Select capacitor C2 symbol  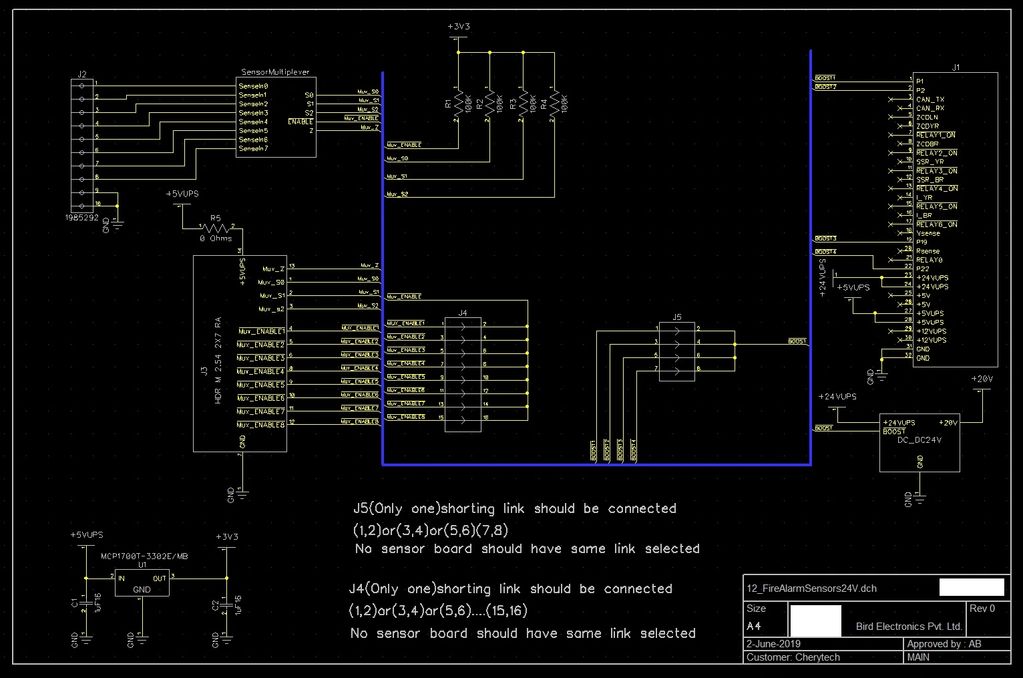coord(226,605)
